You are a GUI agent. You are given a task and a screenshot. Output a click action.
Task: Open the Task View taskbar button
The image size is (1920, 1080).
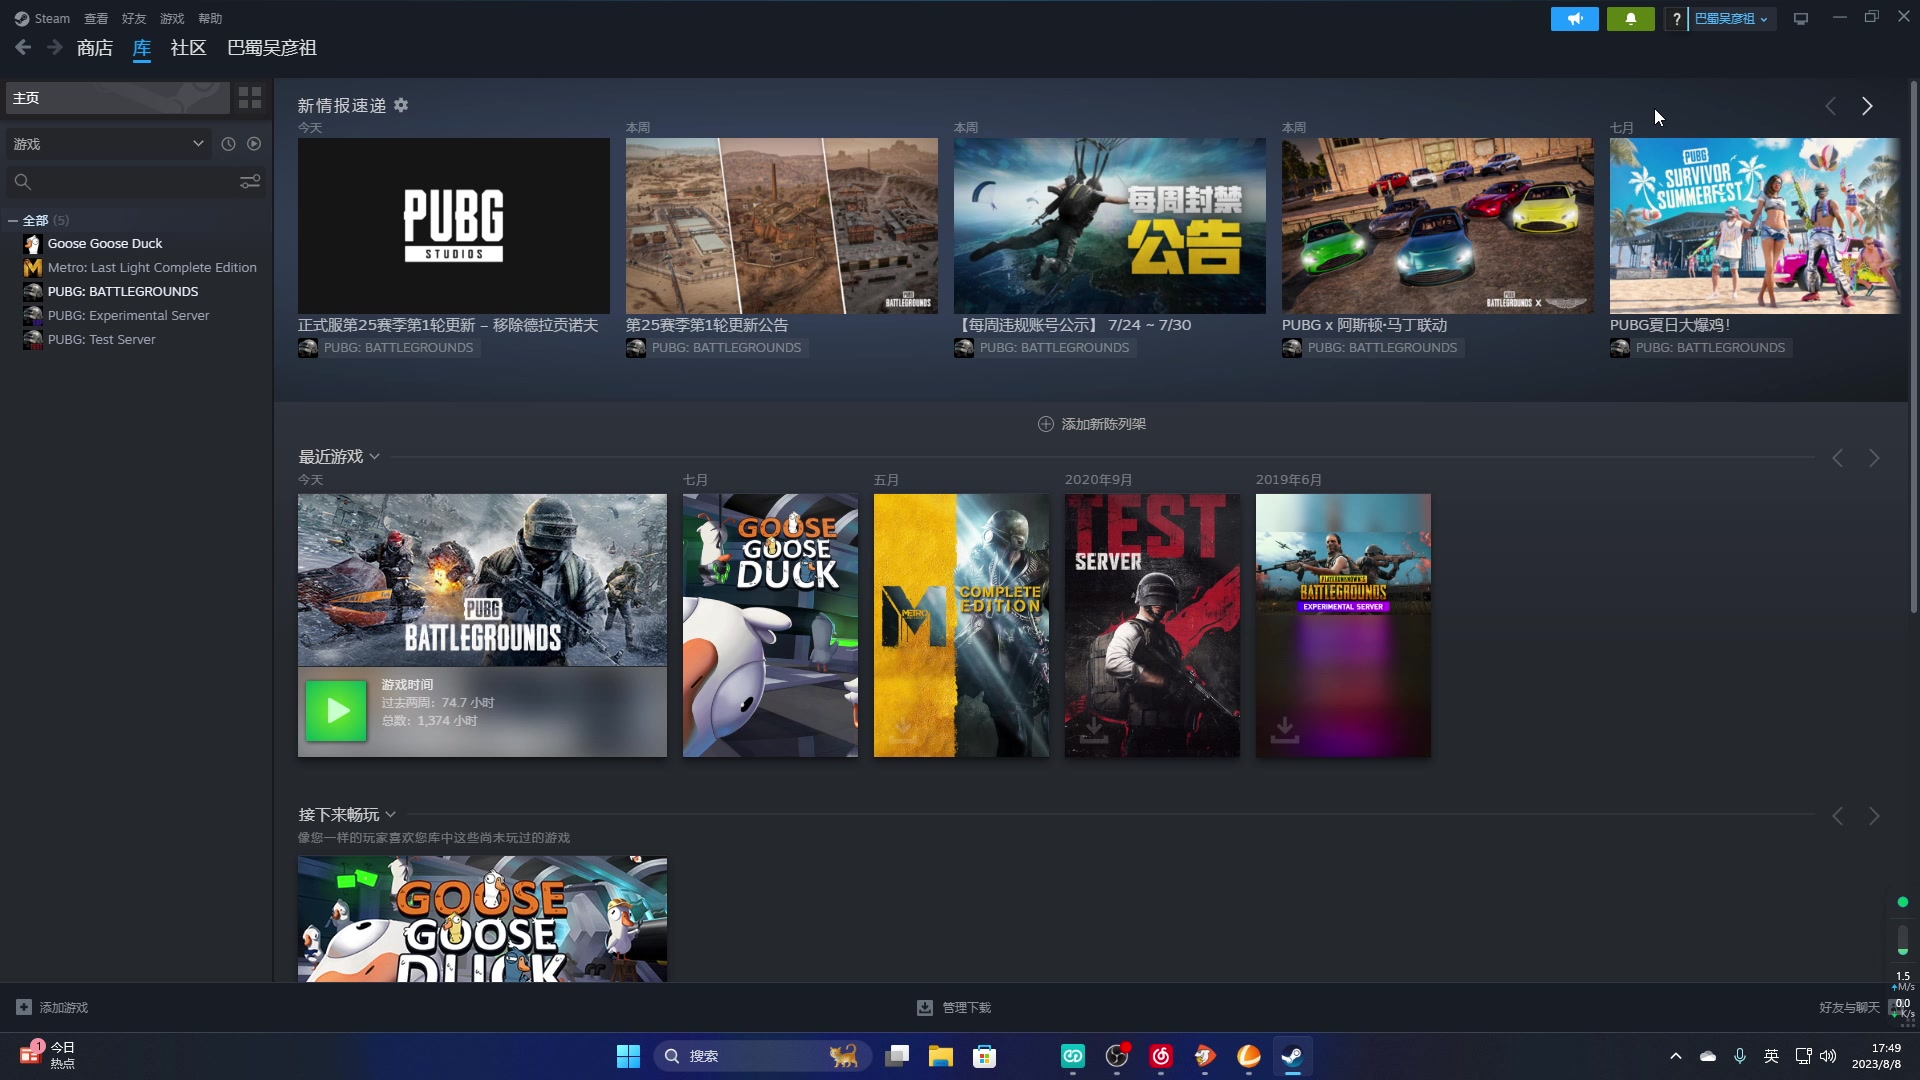[897, 1056]
